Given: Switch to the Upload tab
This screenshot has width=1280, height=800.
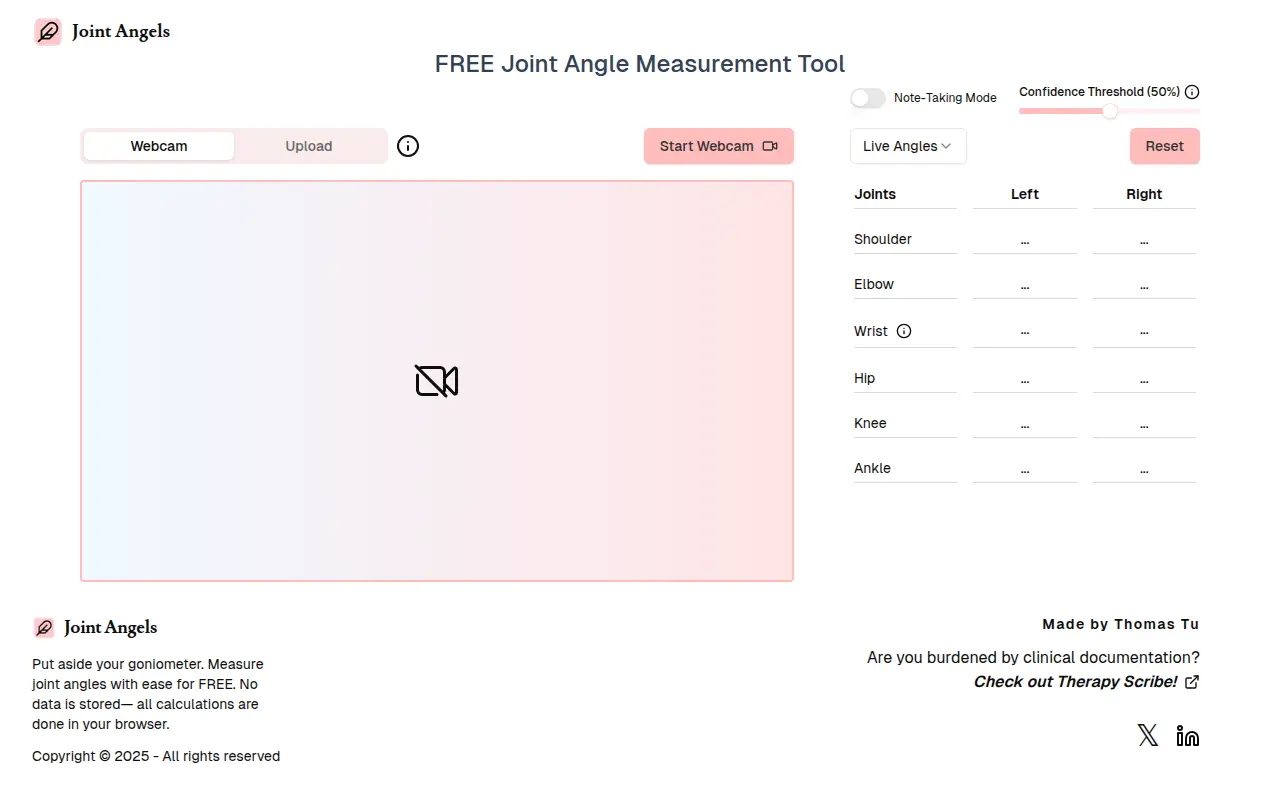Looking at the screenshot, I should 309,146.
